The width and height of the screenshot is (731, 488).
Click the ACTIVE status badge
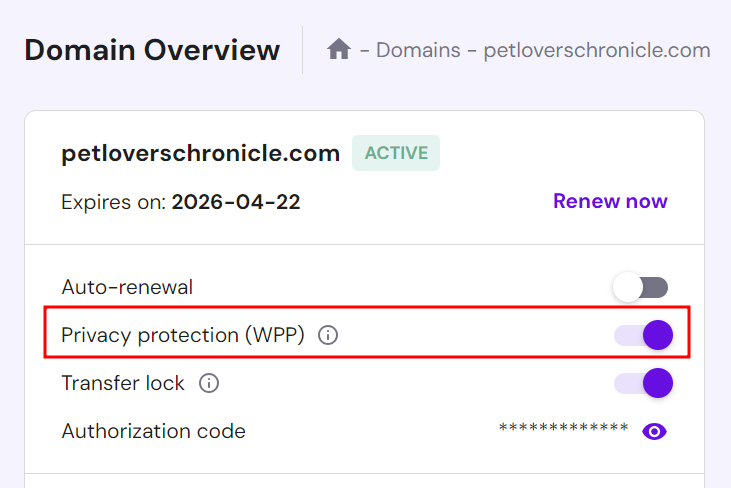tap(396, 153)
